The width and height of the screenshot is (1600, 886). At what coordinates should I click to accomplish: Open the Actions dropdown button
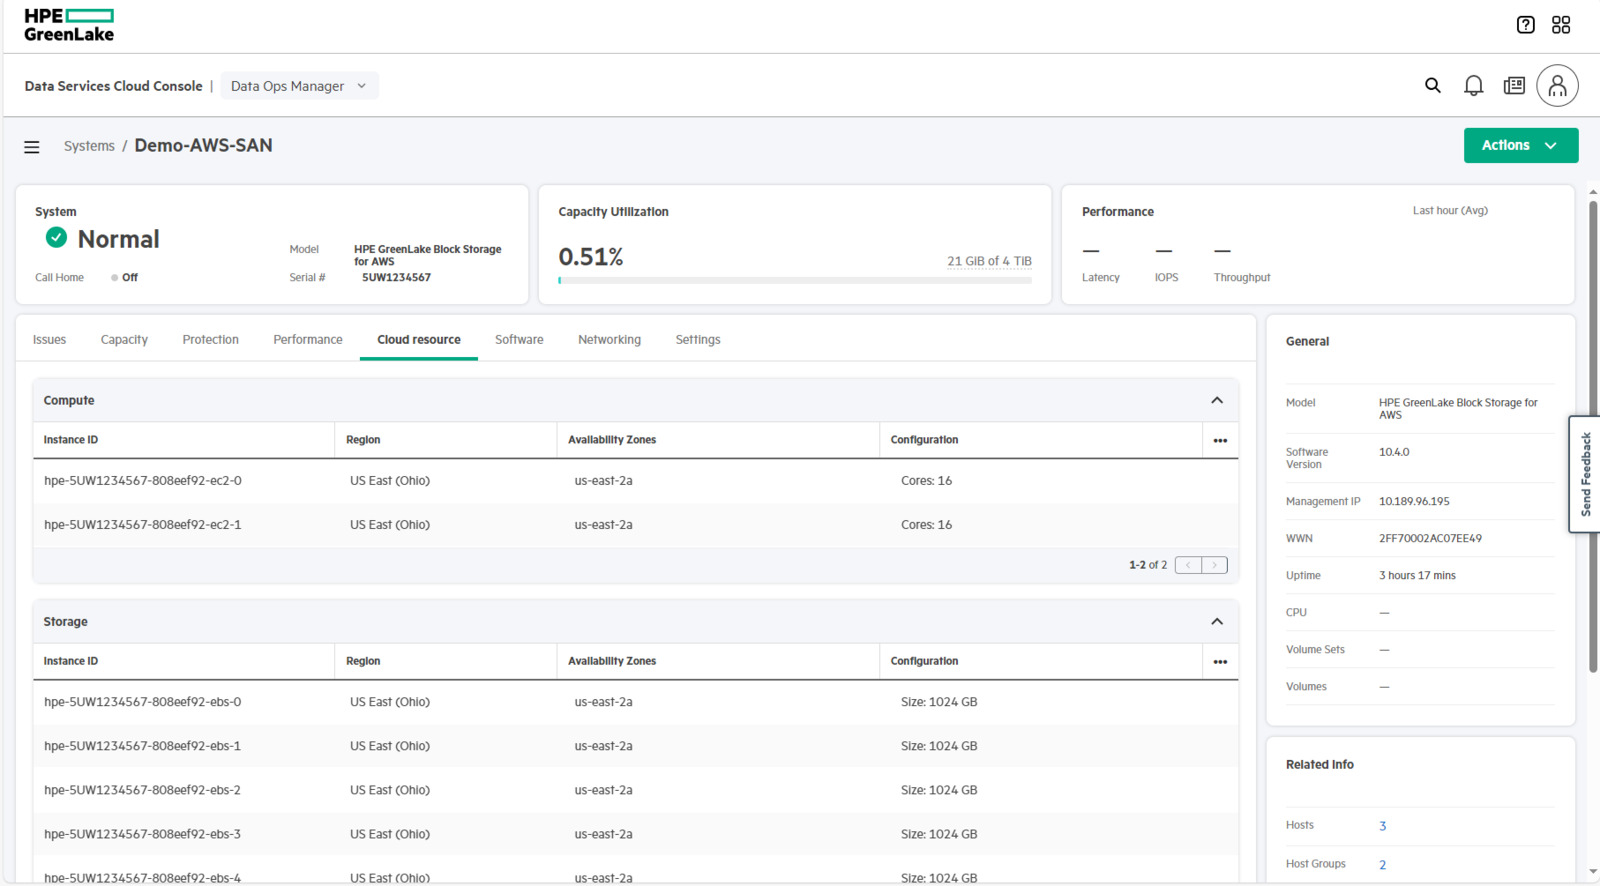coord(1520,145)
